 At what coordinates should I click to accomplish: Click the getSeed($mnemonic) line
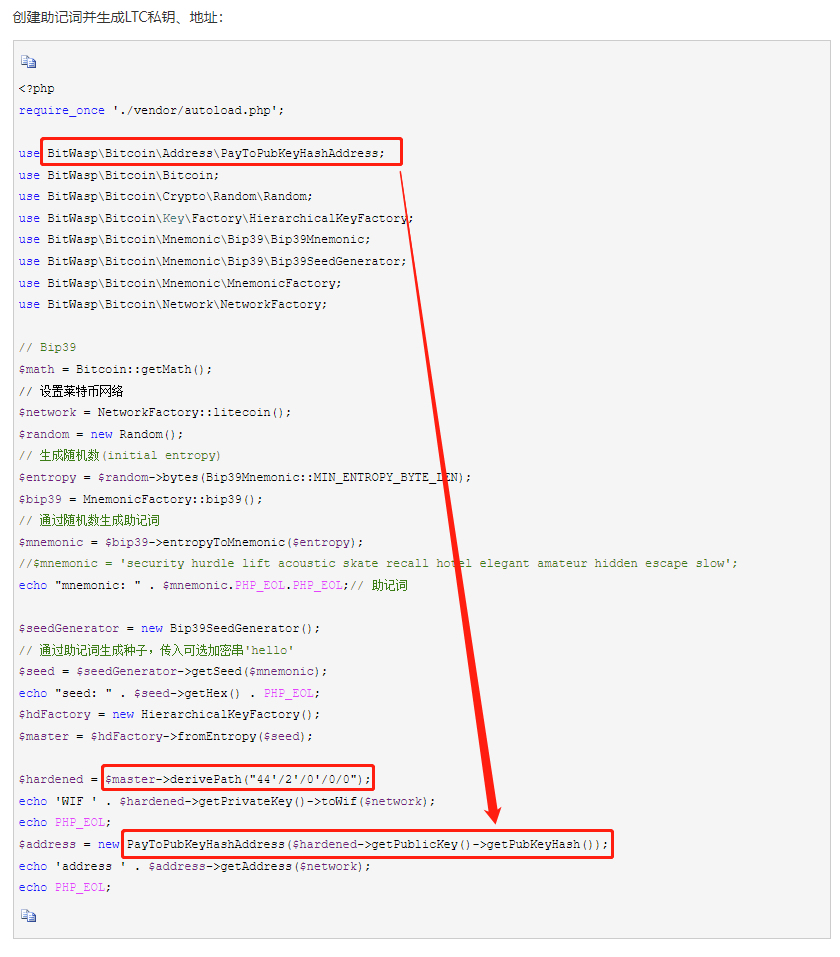[173, 671]
